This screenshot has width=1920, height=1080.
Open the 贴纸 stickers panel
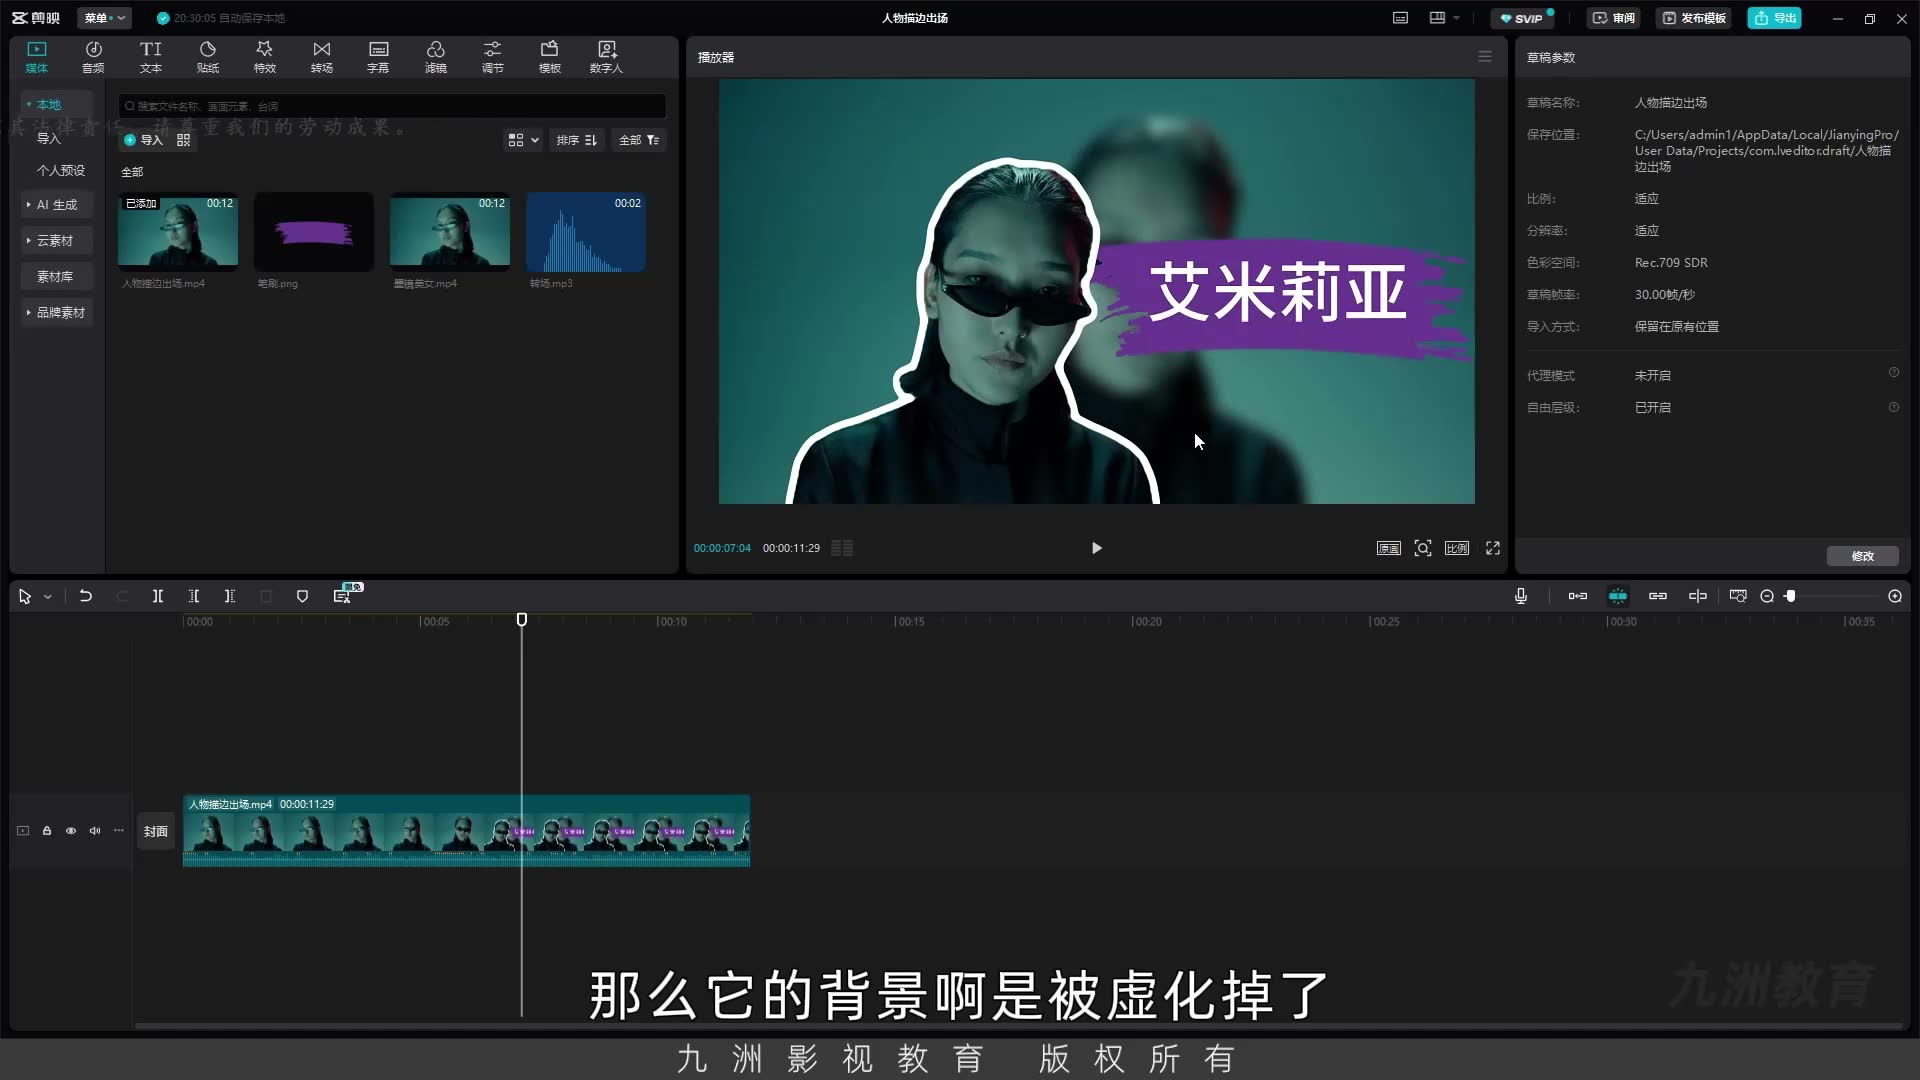[x=208, y=57]
